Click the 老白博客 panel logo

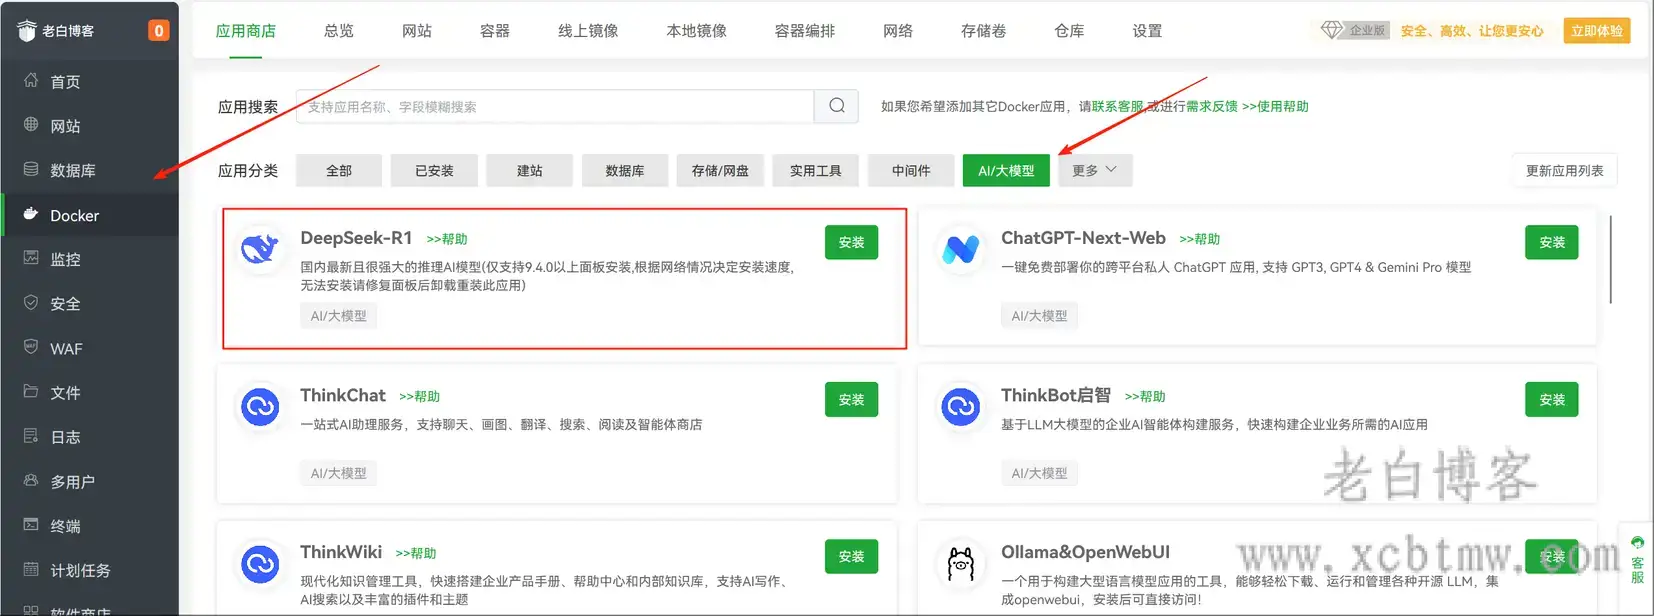(27, 30)
